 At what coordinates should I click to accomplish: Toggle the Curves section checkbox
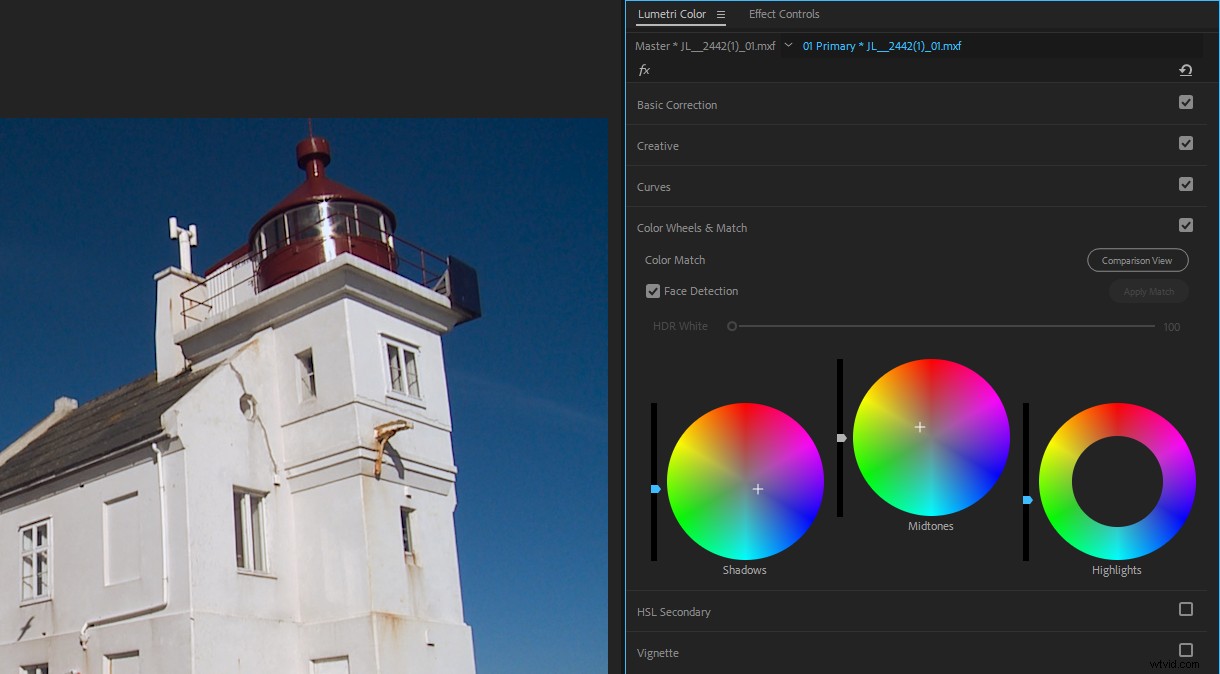[1186, 184]
